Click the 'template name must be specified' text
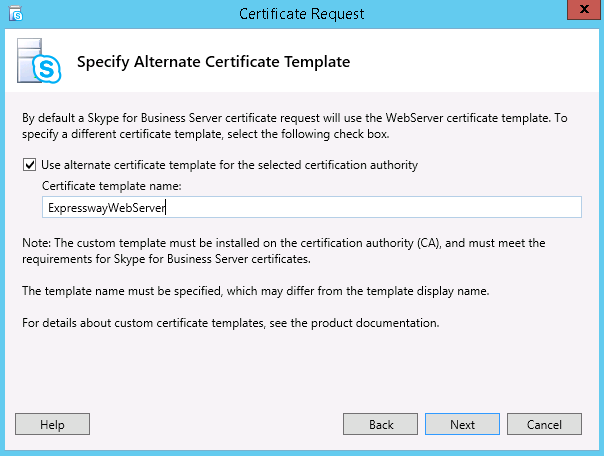 [x=255, y=291]
